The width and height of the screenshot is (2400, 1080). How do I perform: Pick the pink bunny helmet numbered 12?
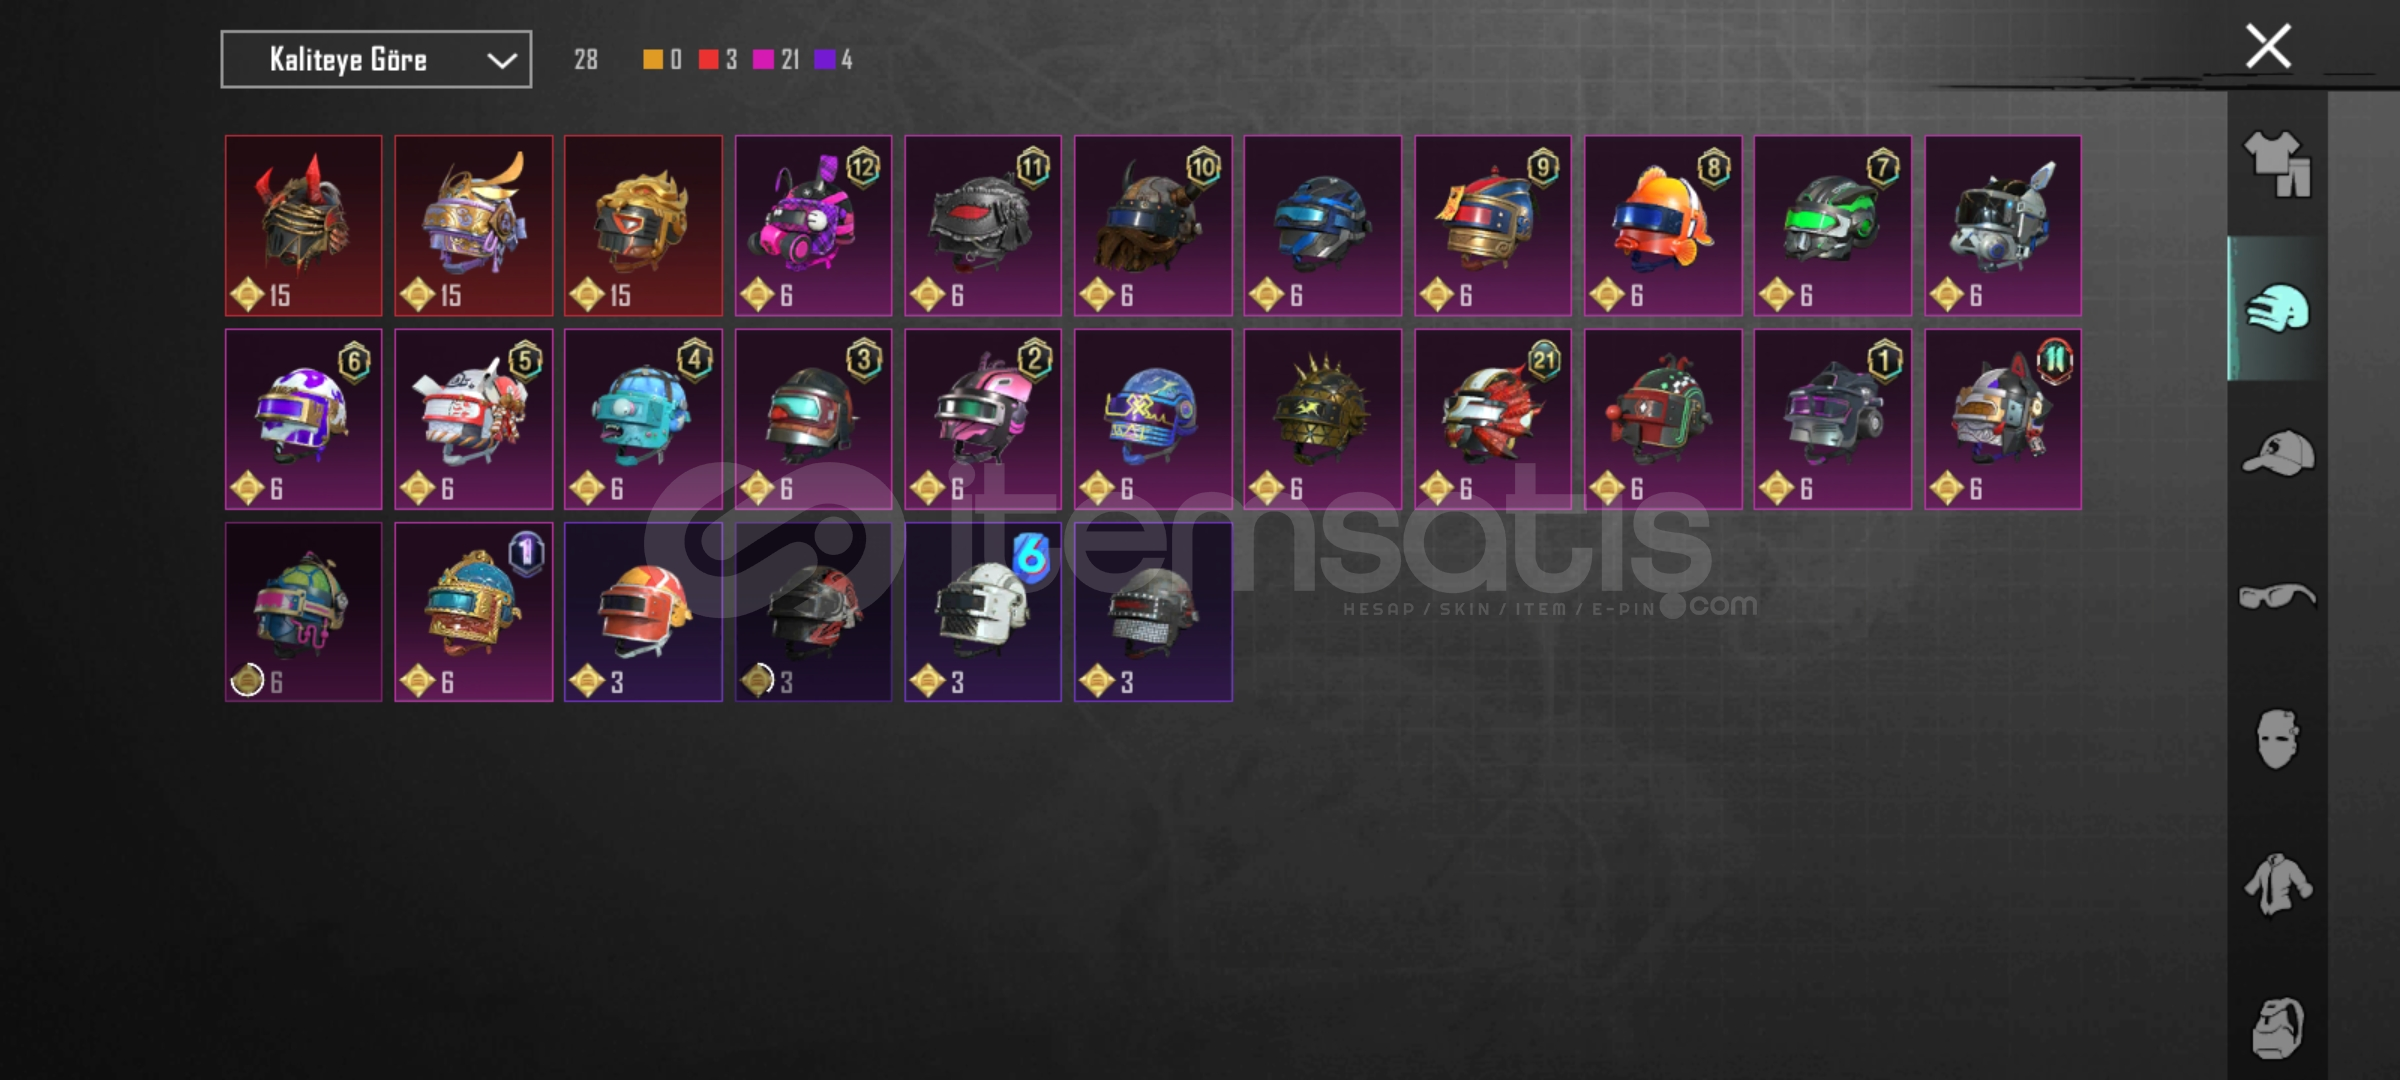click(814, 226)
